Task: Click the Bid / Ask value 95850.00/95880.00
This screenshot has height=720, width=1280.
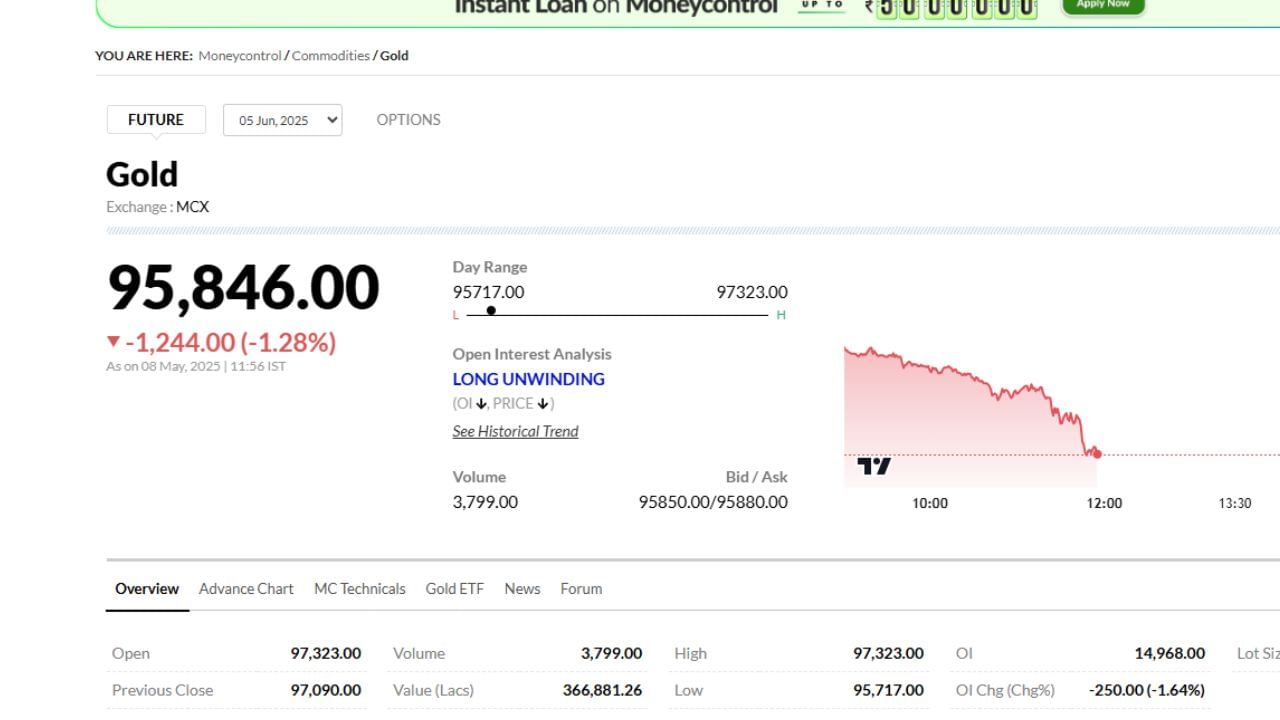Action: [x=713, y=502]
